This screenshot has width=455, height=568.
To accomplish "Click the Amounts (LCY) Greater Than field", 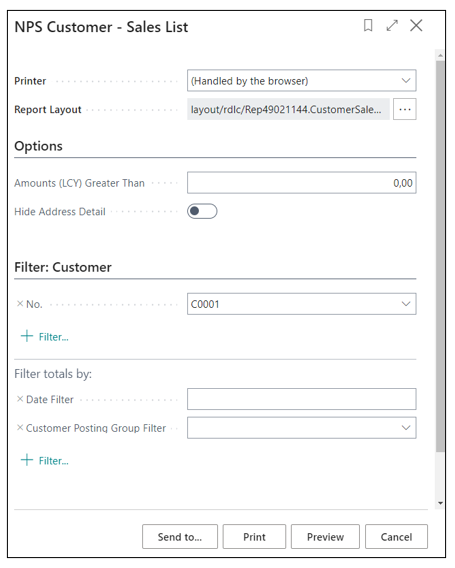I will tap(301, 183).
